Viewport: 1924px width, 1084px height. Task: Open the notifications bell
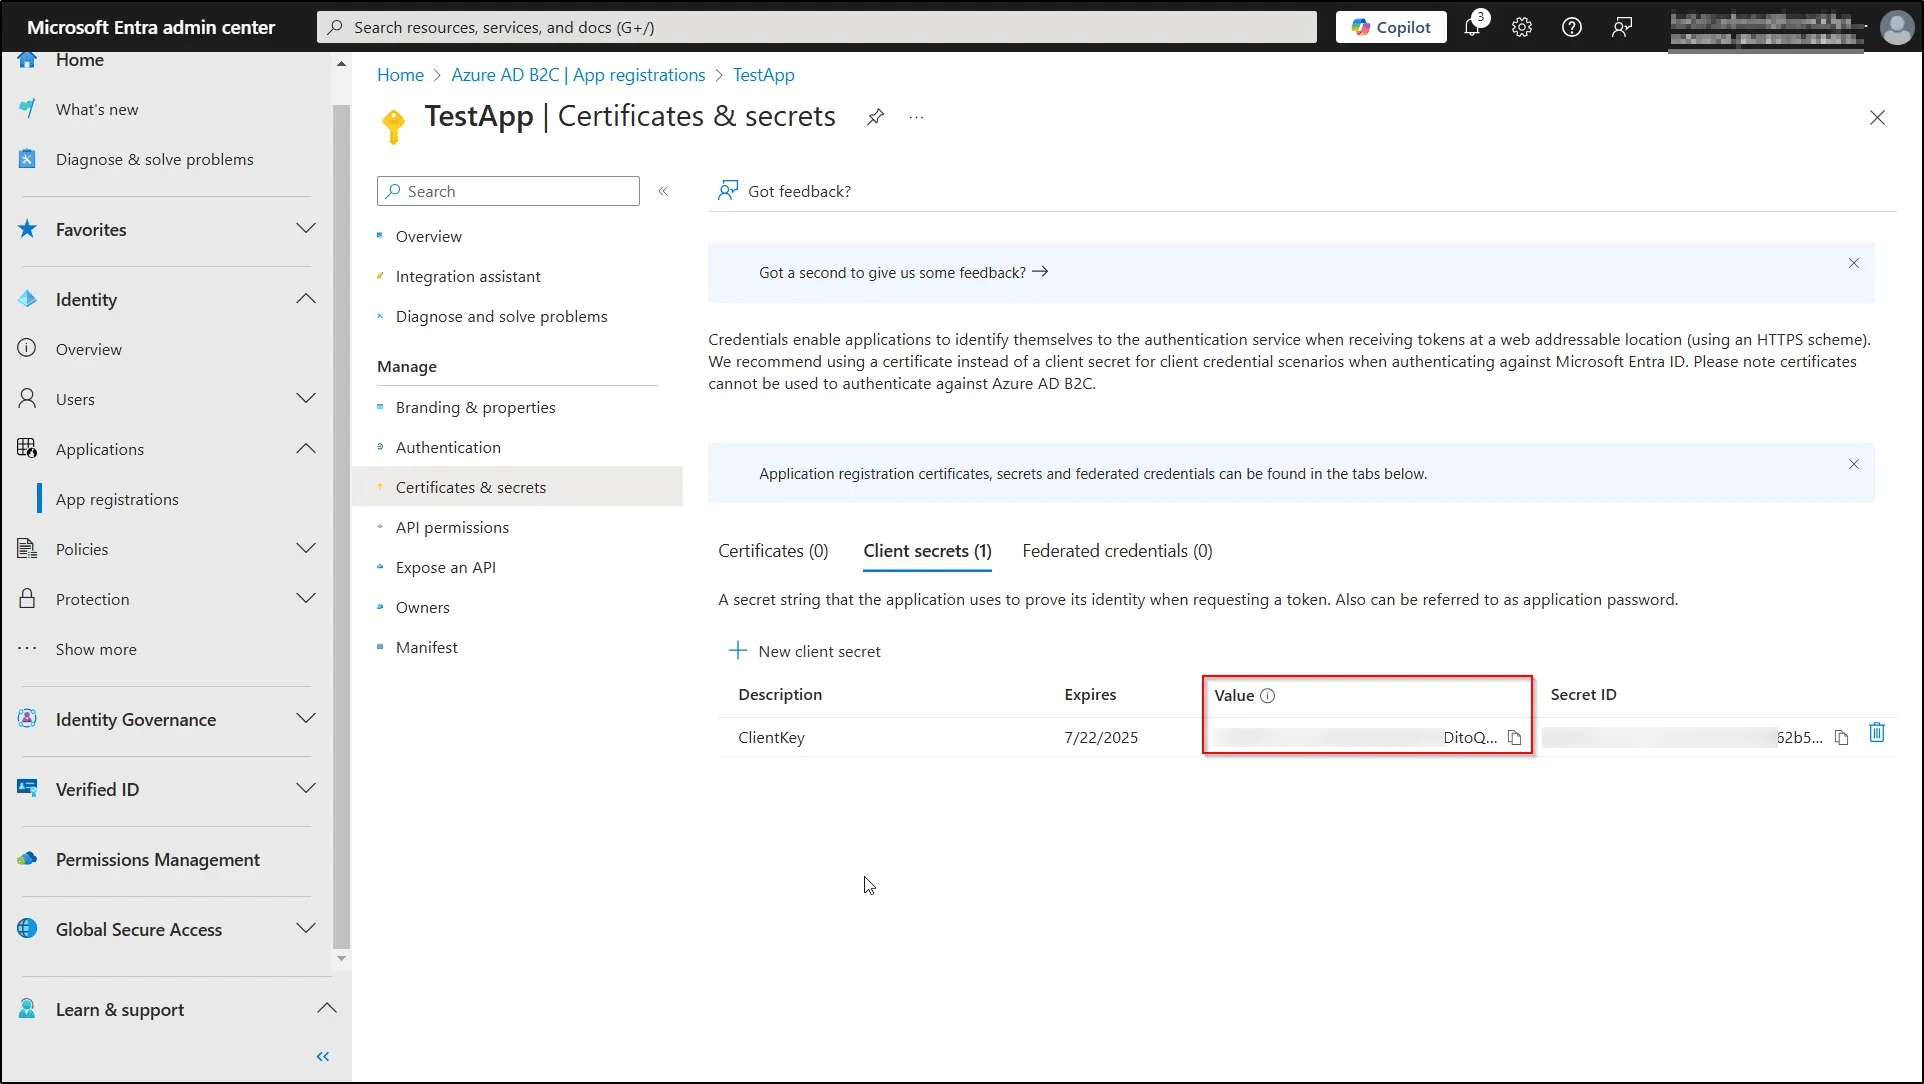pos(1472,27)
